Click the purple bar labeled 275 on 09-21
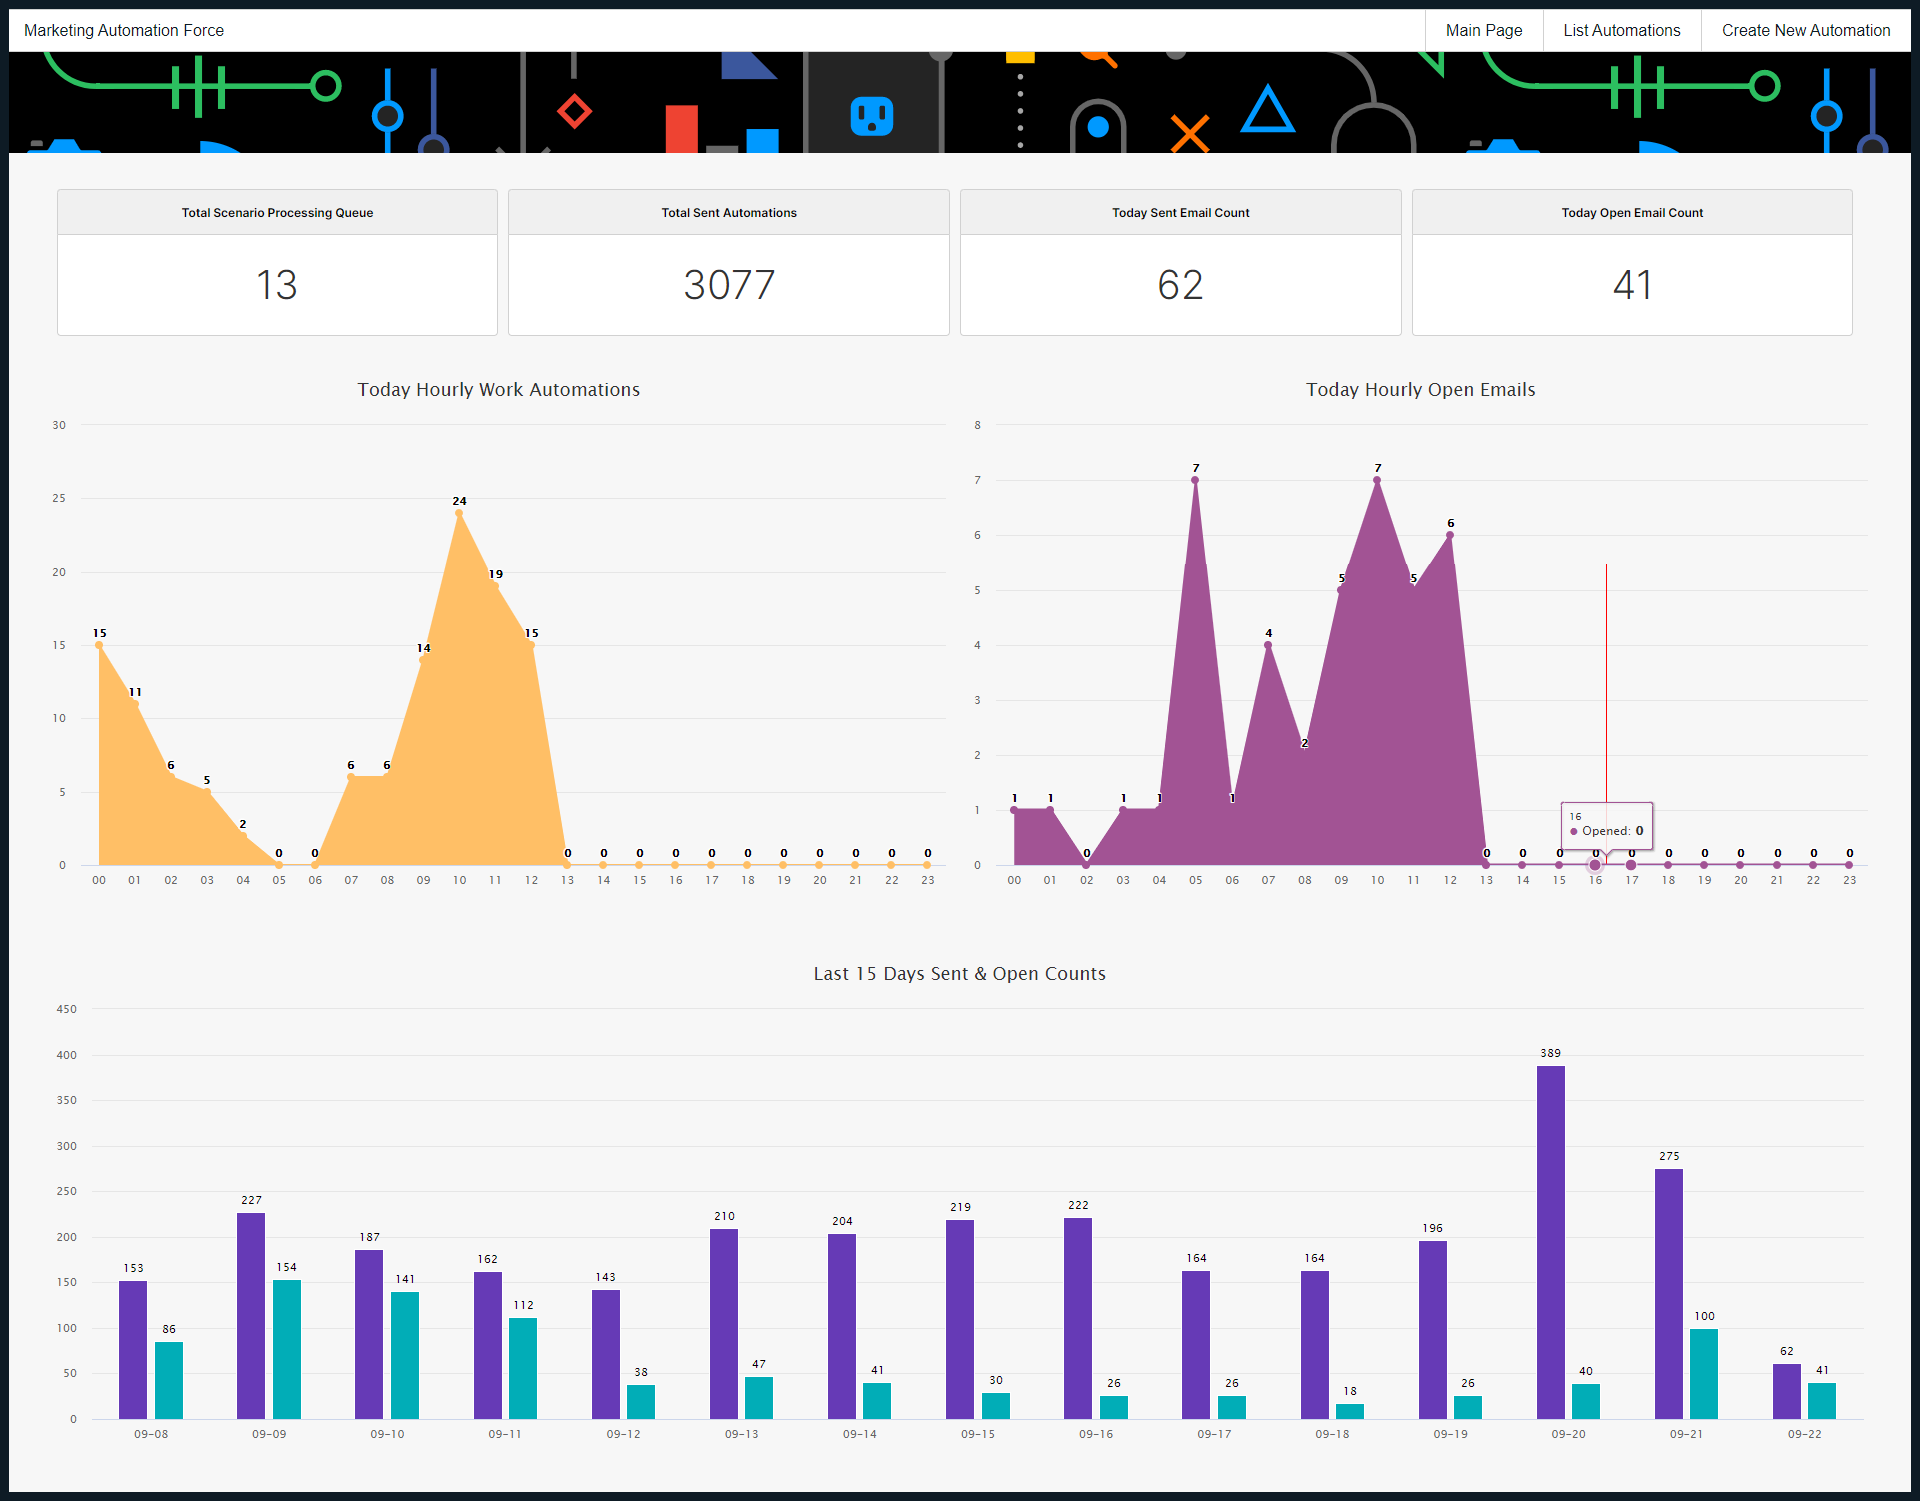Image resolution: width=1920 pixels, height=1501 pixels. [1668, 1294]
